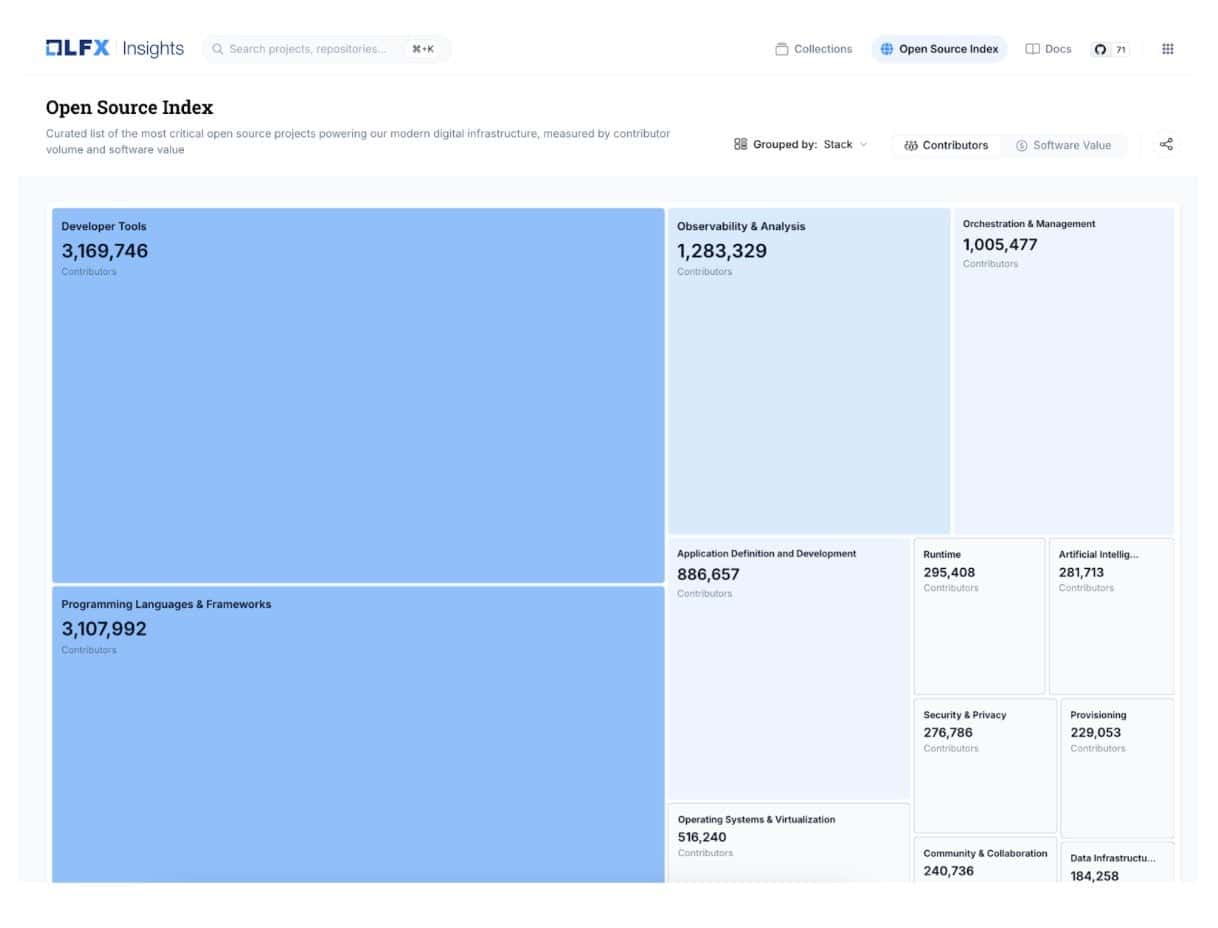Viewport: 1218px width, 928px height.
Task: Click the Grouped by grid icon
Action: tap(741, 144)
